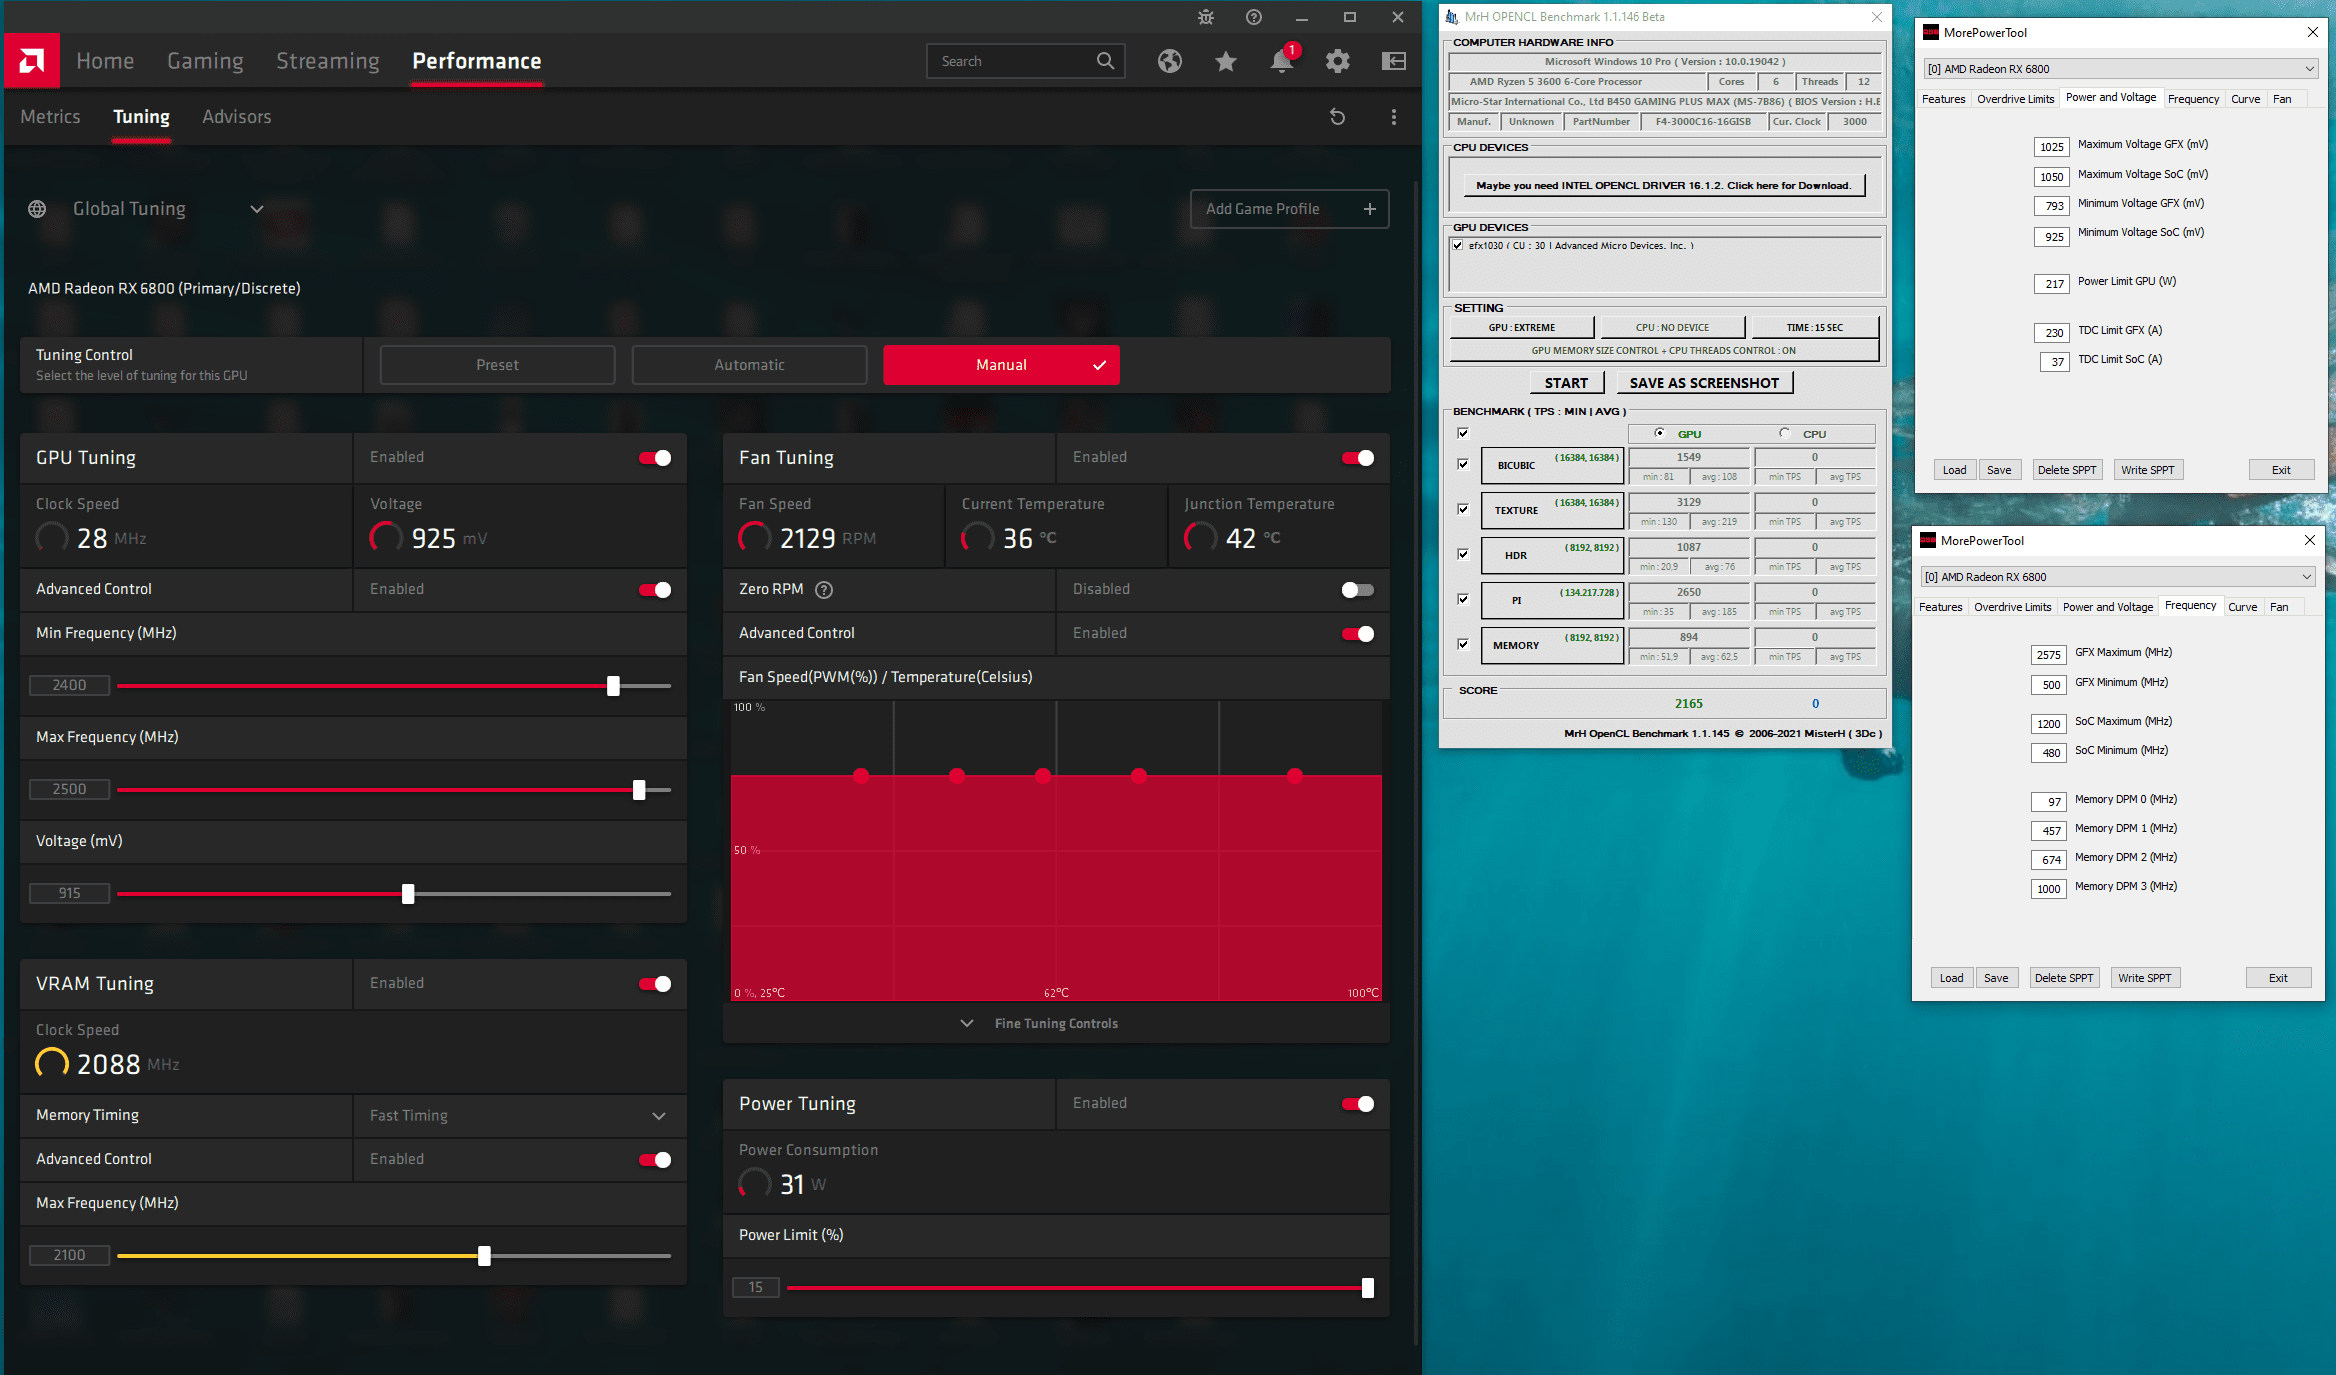
Task: Click Write SPPT in upper MorePowerTool
Action: (x=2147, y=470)
